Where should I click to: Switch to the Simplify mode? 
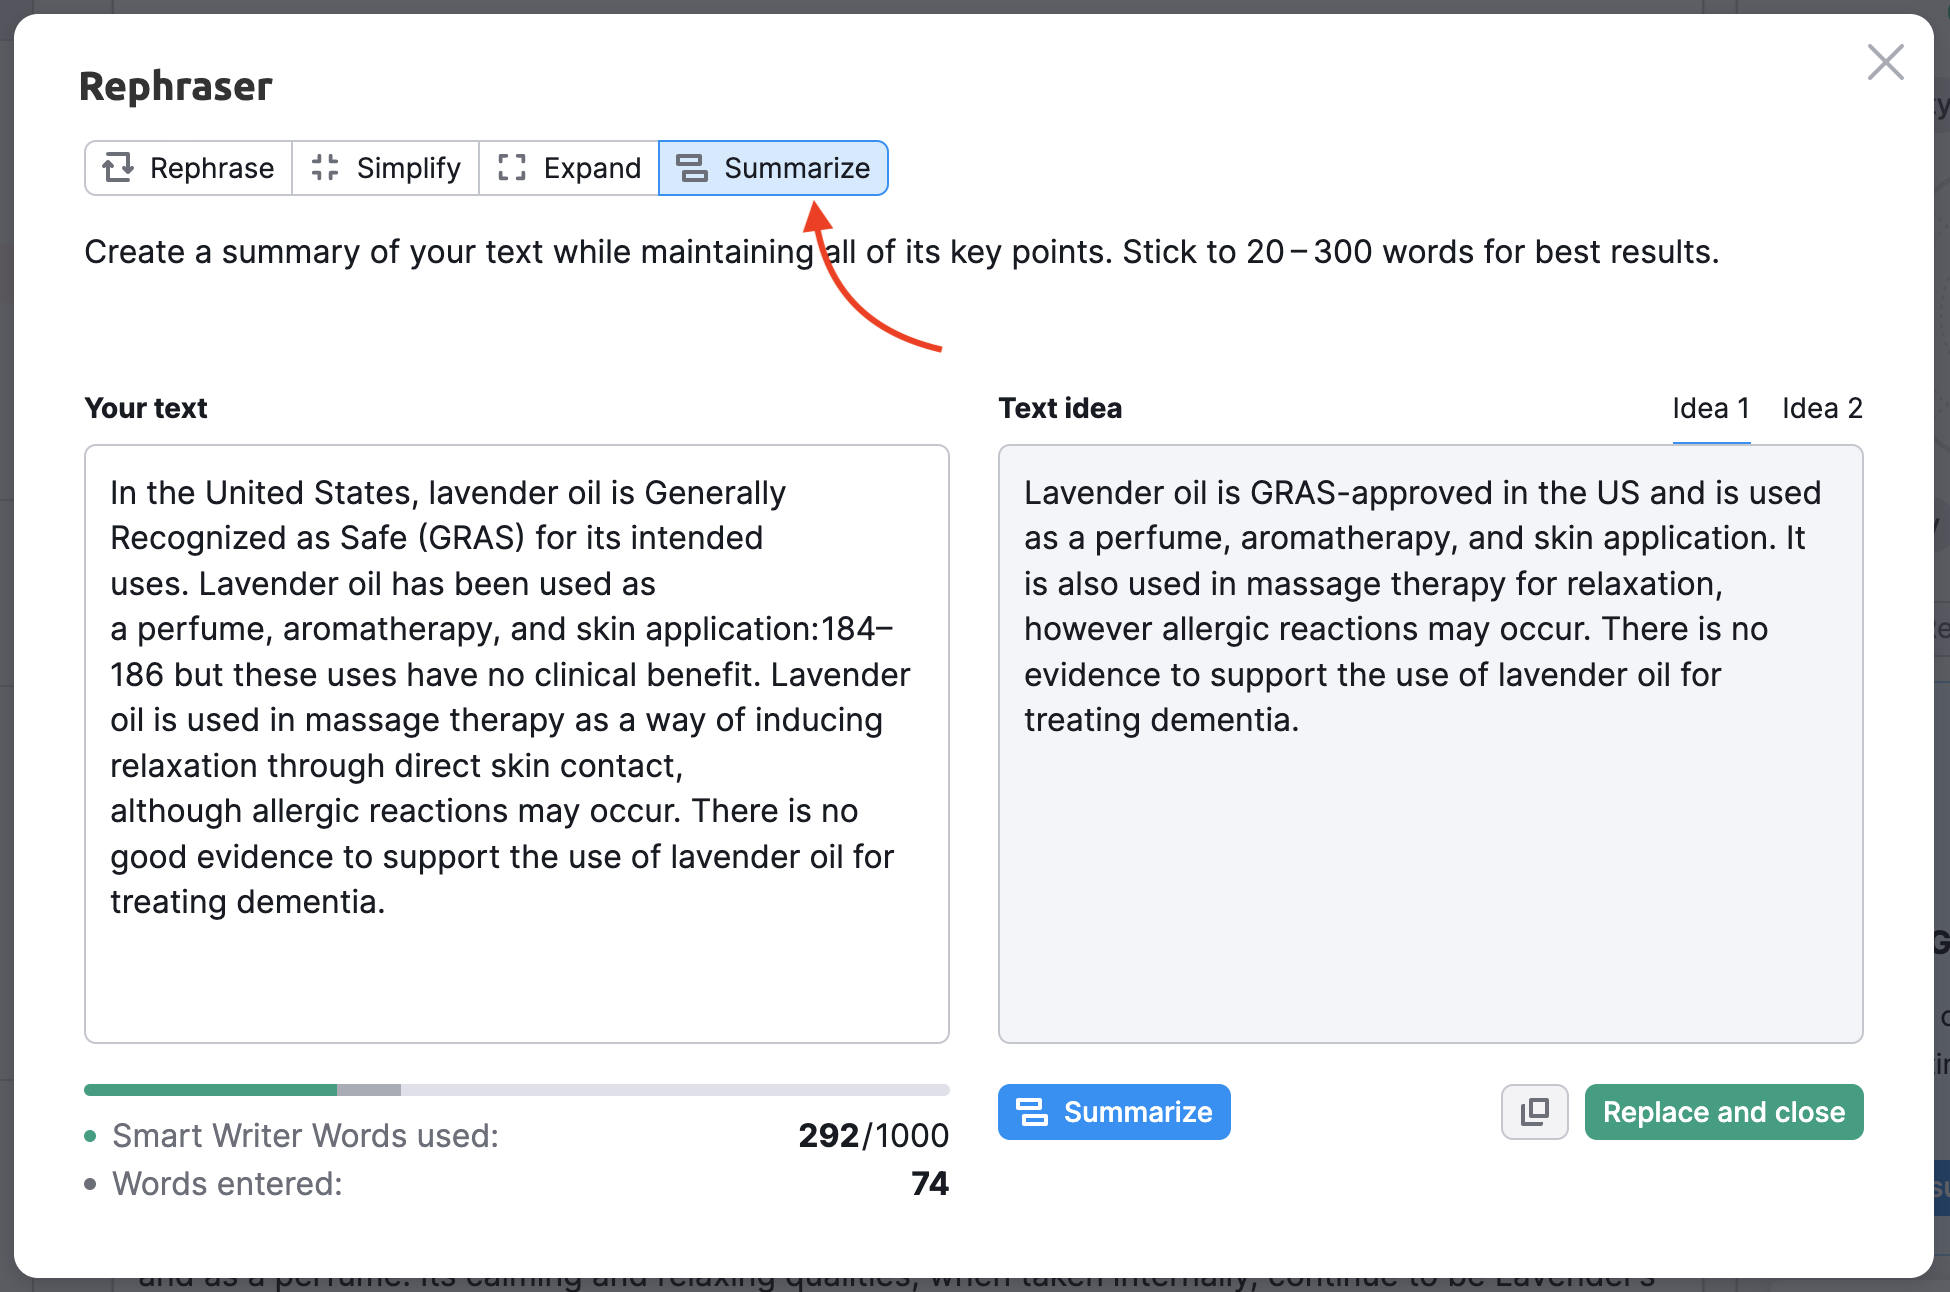(384, 168)
